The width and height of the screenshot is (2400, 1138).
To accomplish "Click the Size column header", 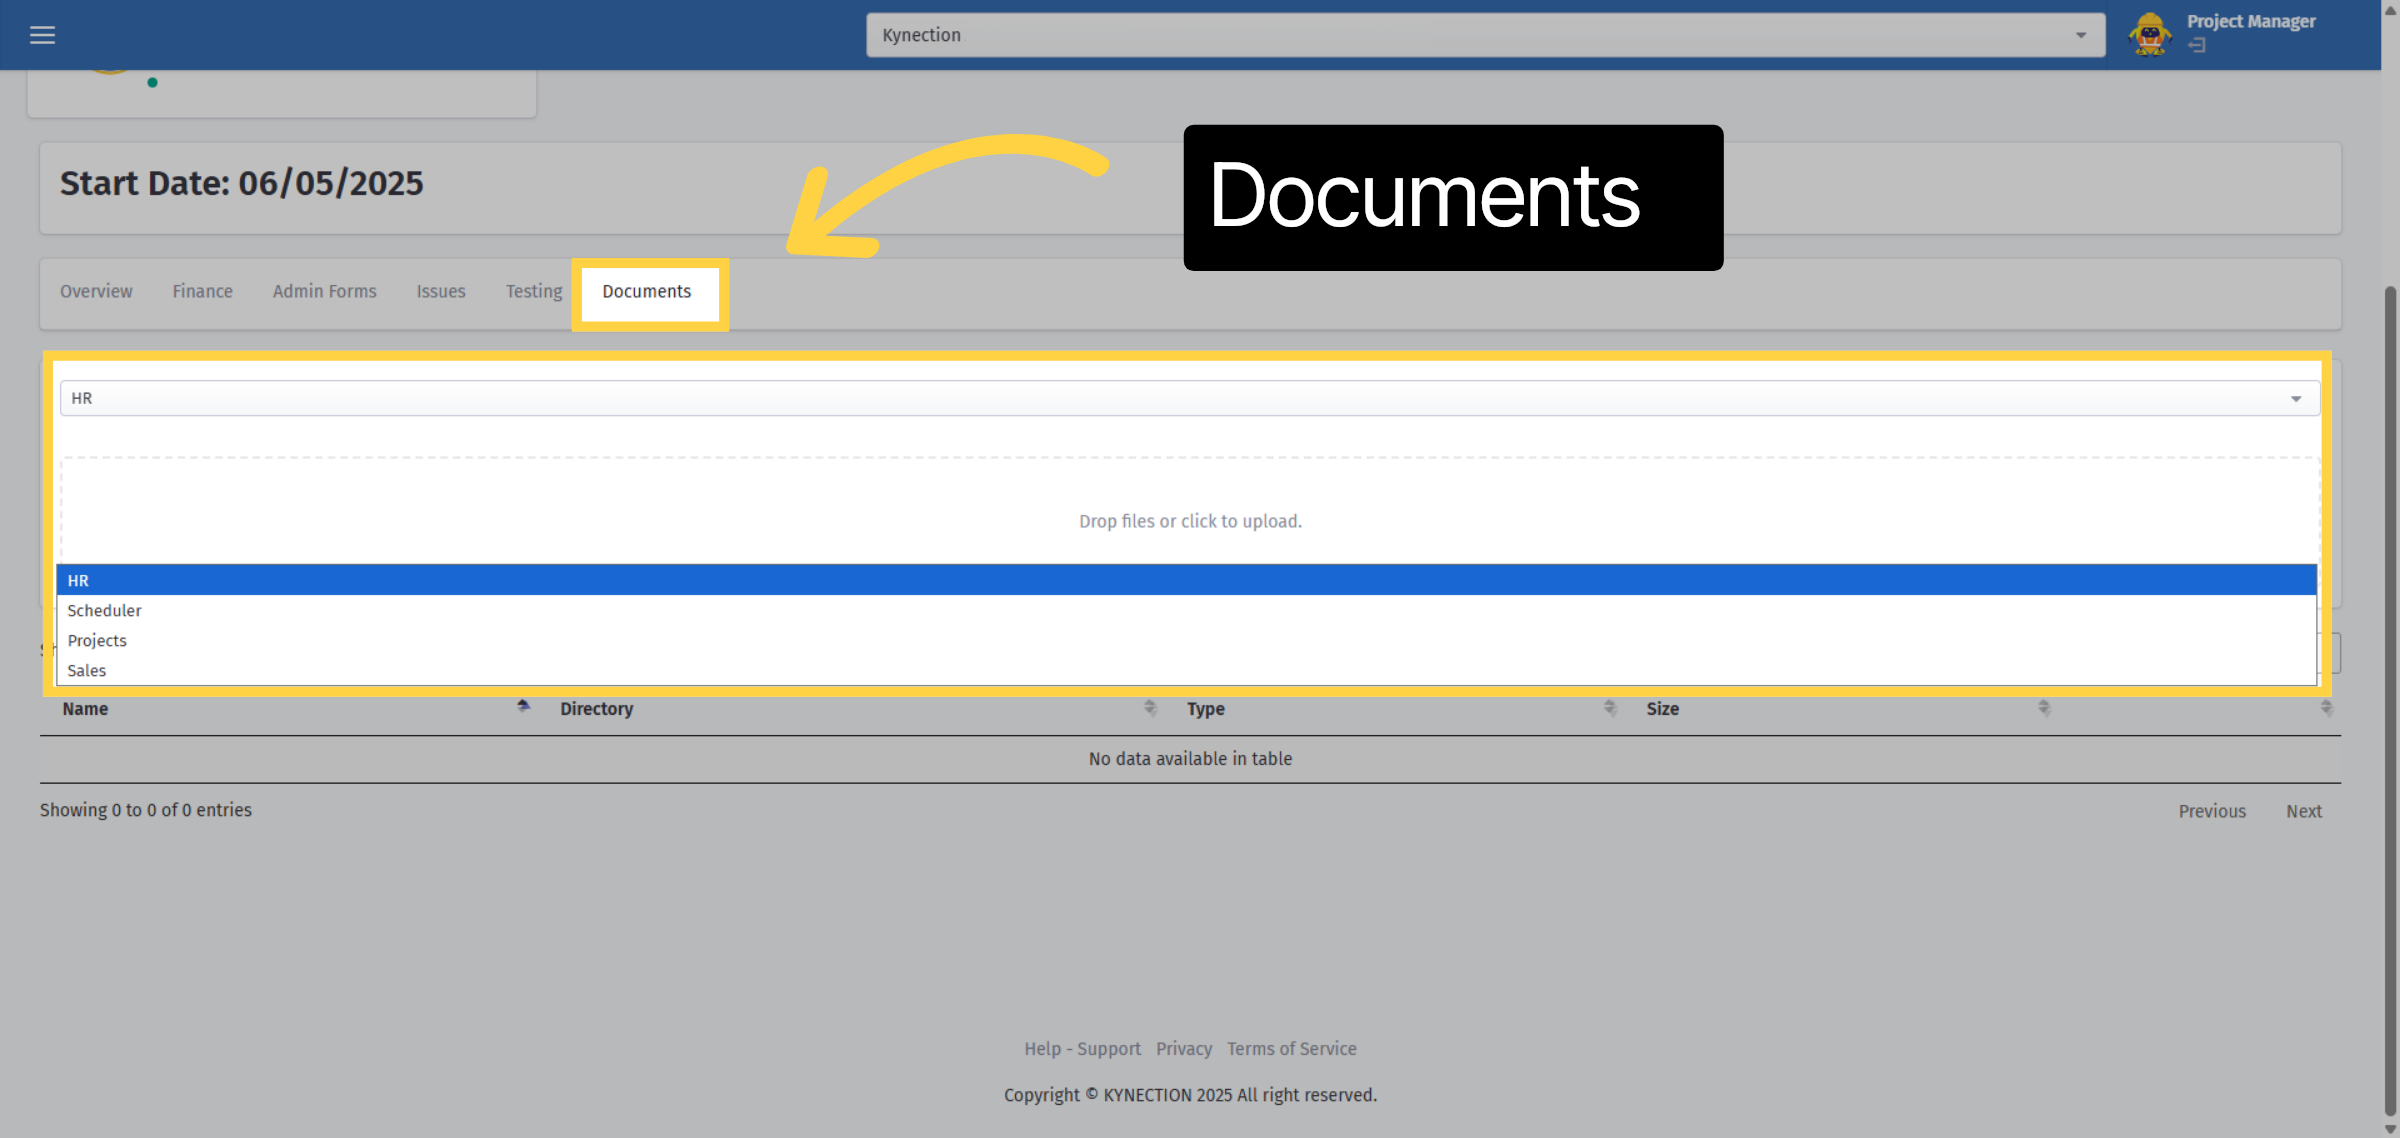I will (x=1663, y=708).
